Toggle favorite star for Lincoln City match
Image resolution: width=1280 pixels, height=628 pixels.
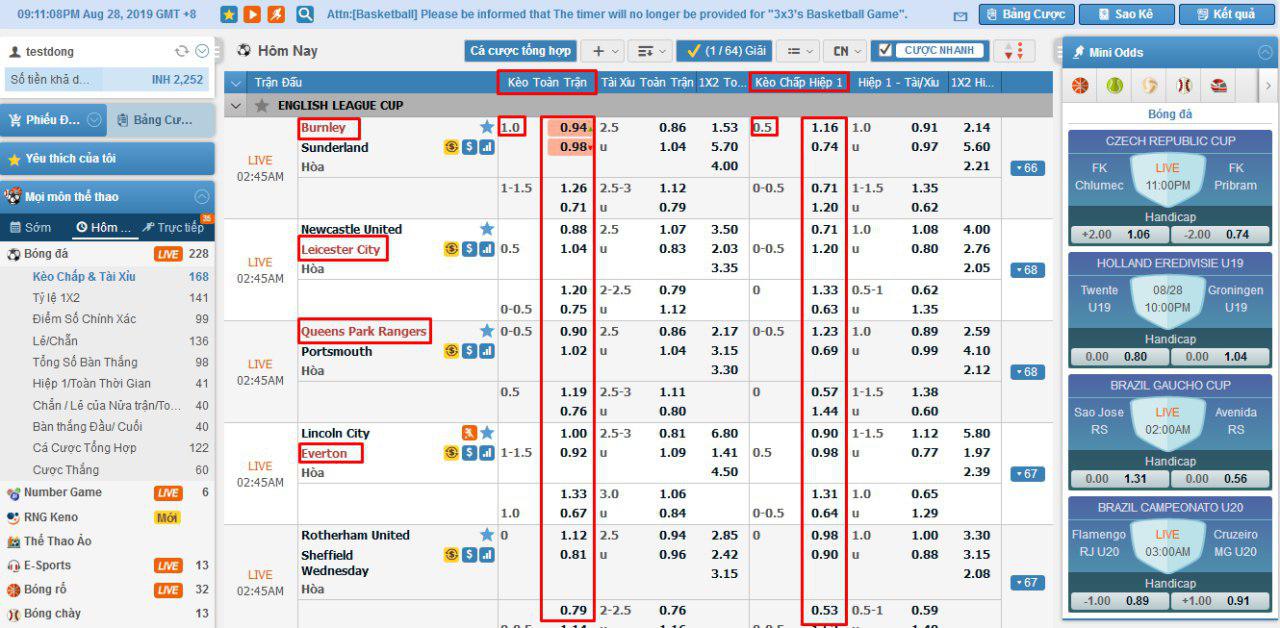point(487,433)
